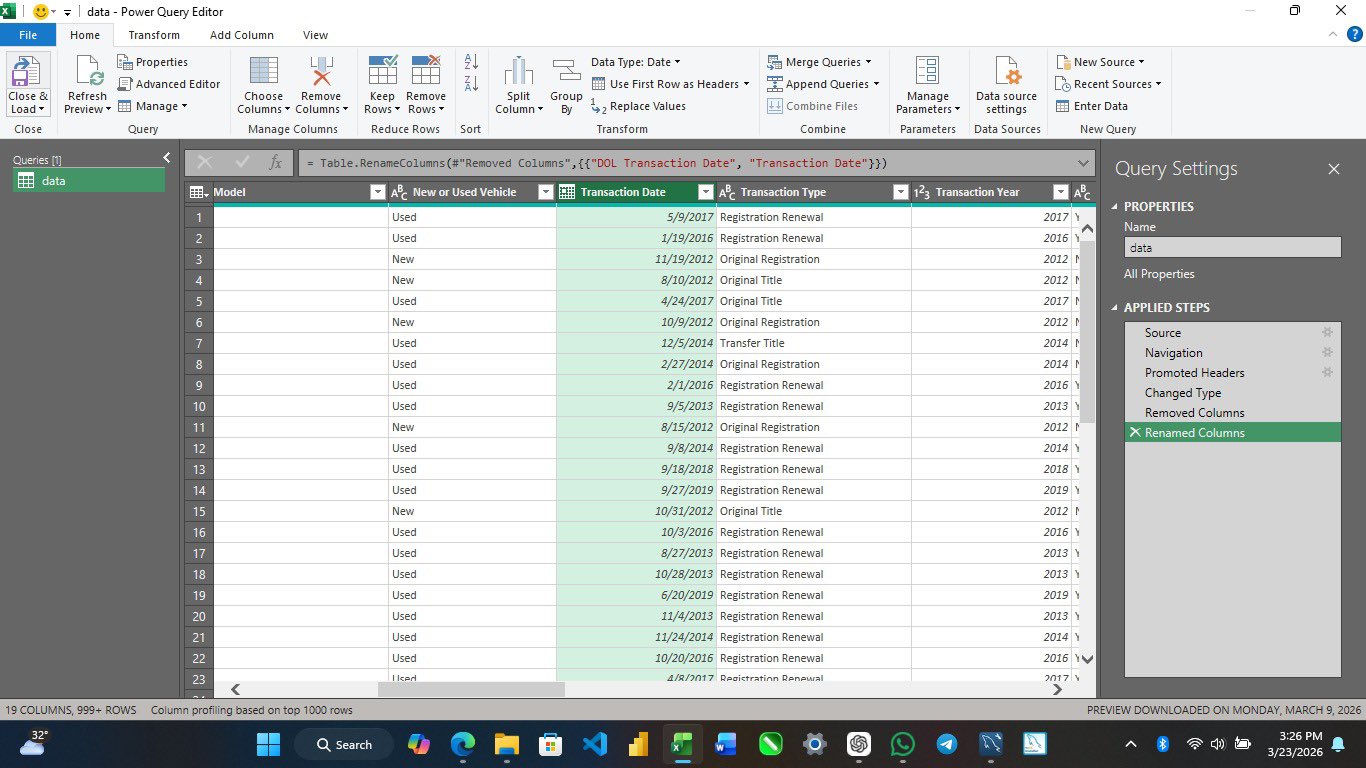Click the Split Column icon
1366x768 pixels.
coord(518,73)
